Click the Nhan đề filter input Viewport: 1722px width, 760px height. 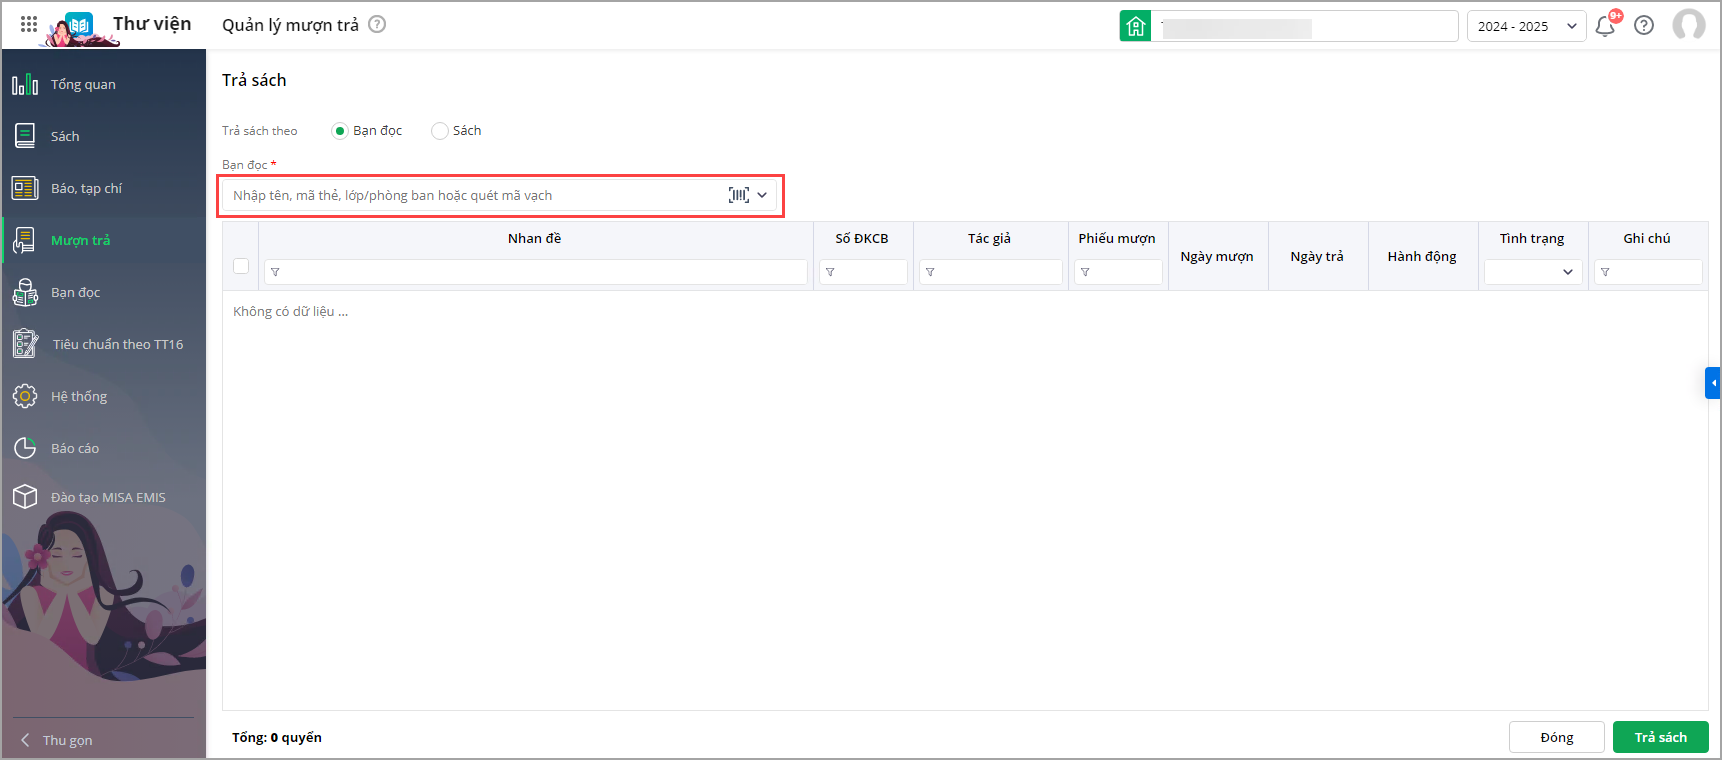click(x=536, y=272)
